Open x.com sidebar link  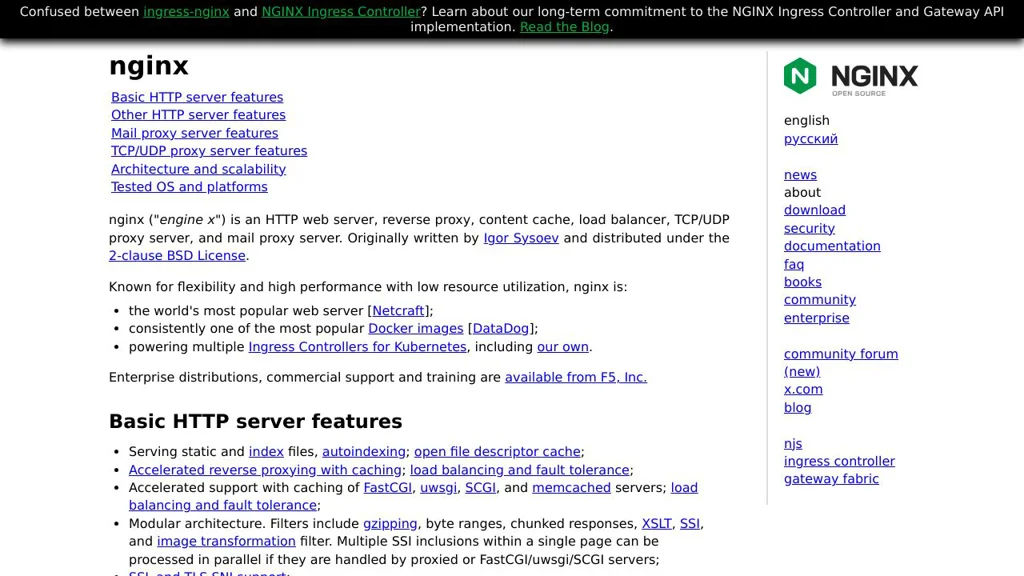coord(803,389)
